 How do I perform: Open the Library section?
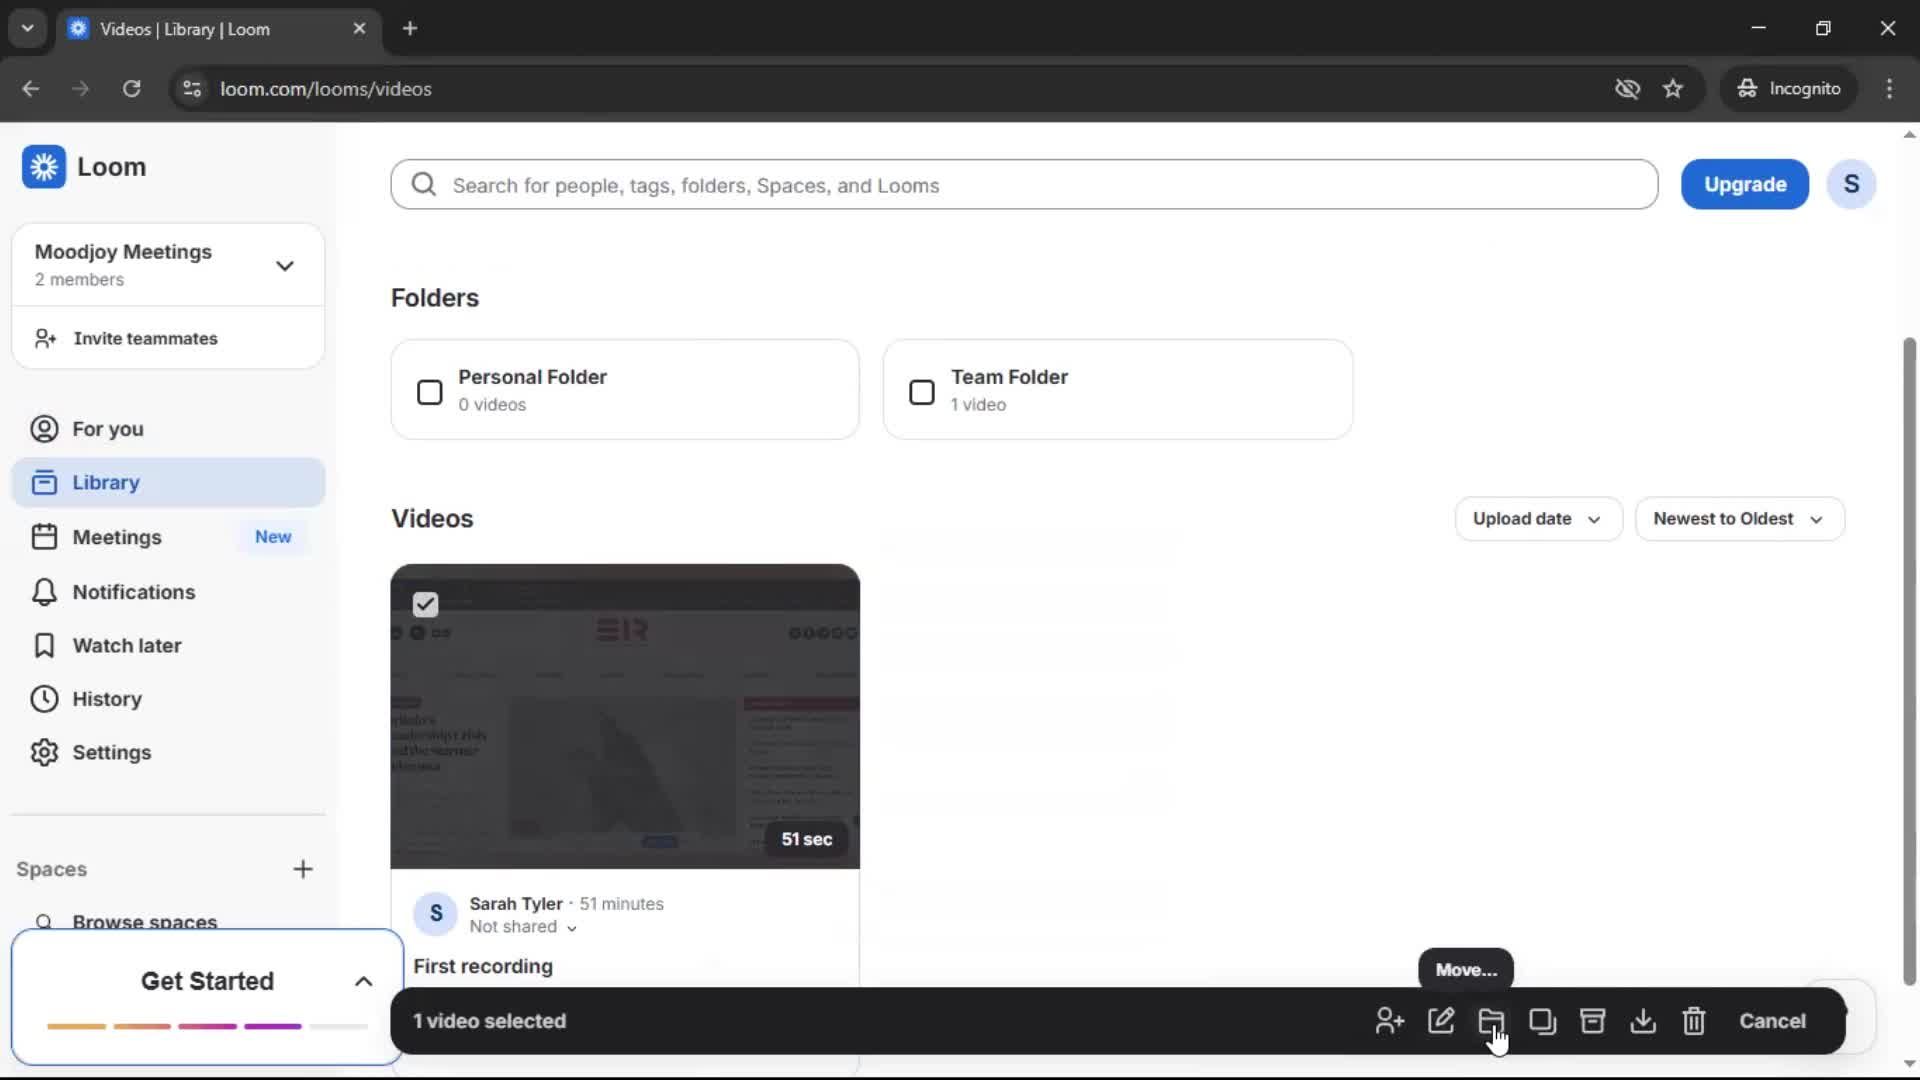[108, 482]
